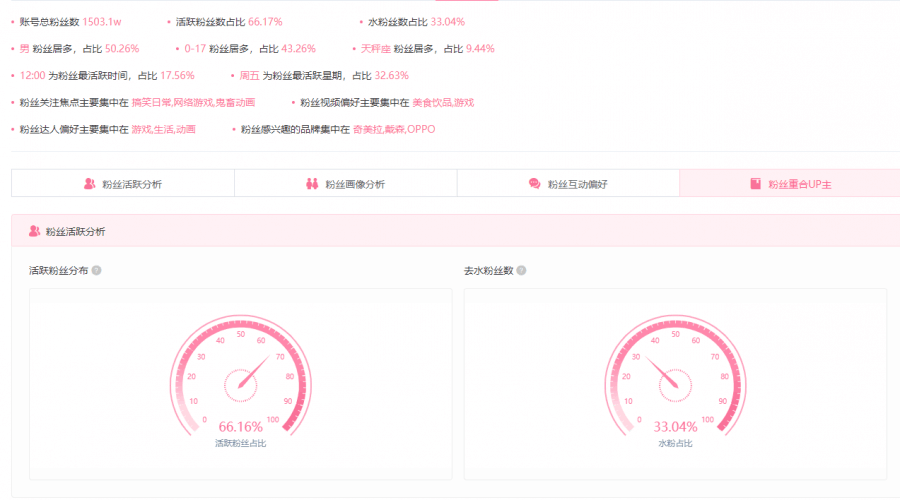
Task: Click the 活跃粉丝占比 gauge needle
Action: pos(253,372)
